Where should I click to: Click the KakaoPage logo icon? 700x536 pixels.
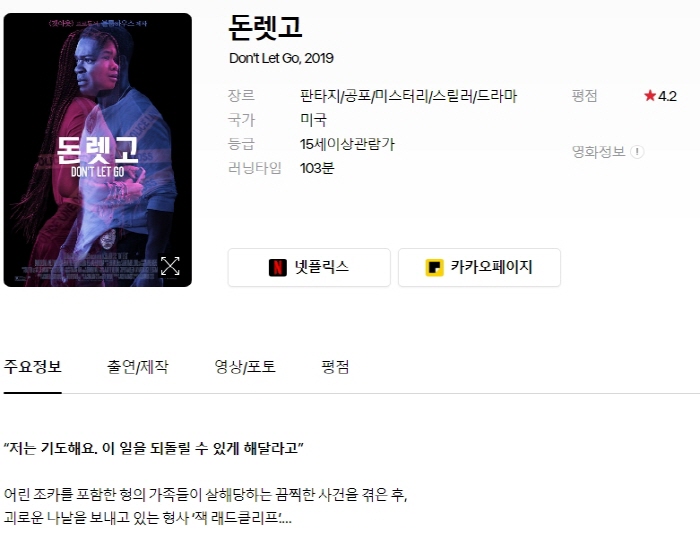(434, 267)
